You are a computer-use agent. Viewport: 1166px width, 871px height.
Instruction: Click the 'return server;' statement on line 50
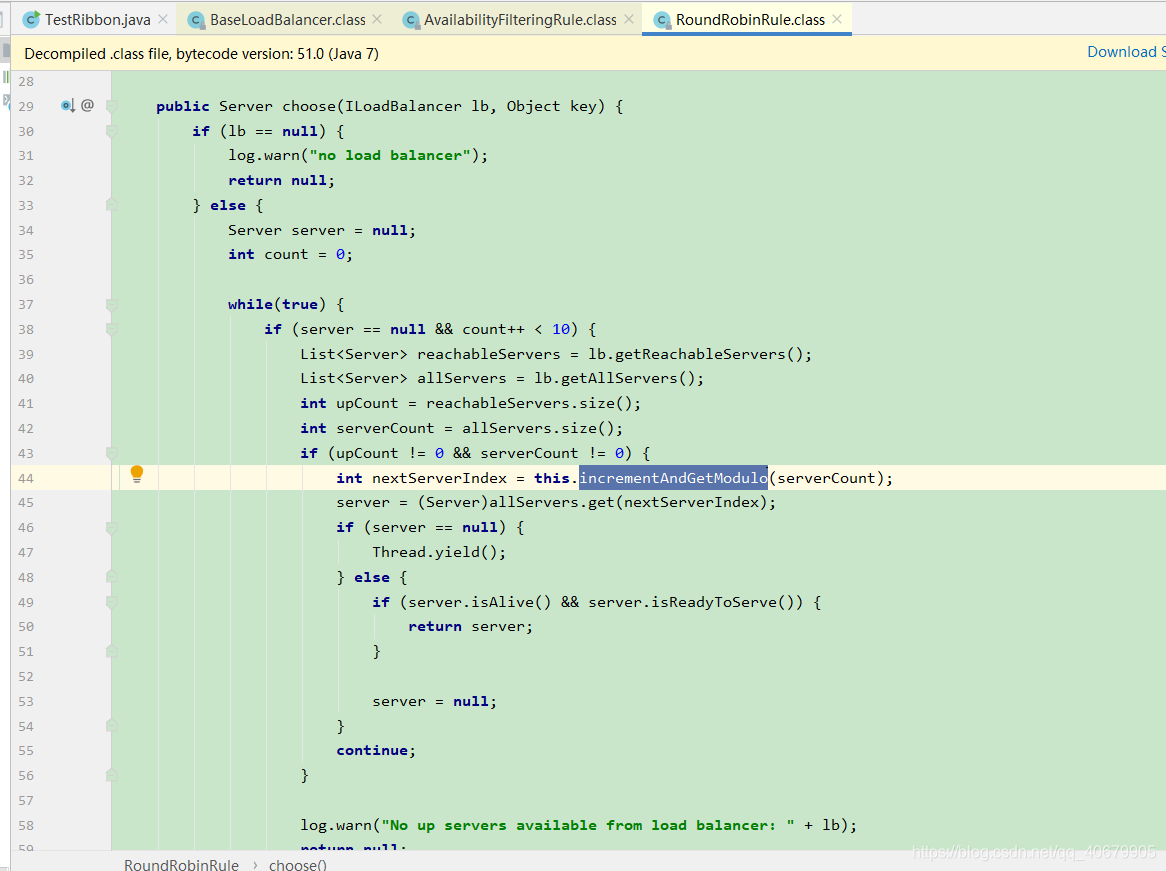(470, 627)
